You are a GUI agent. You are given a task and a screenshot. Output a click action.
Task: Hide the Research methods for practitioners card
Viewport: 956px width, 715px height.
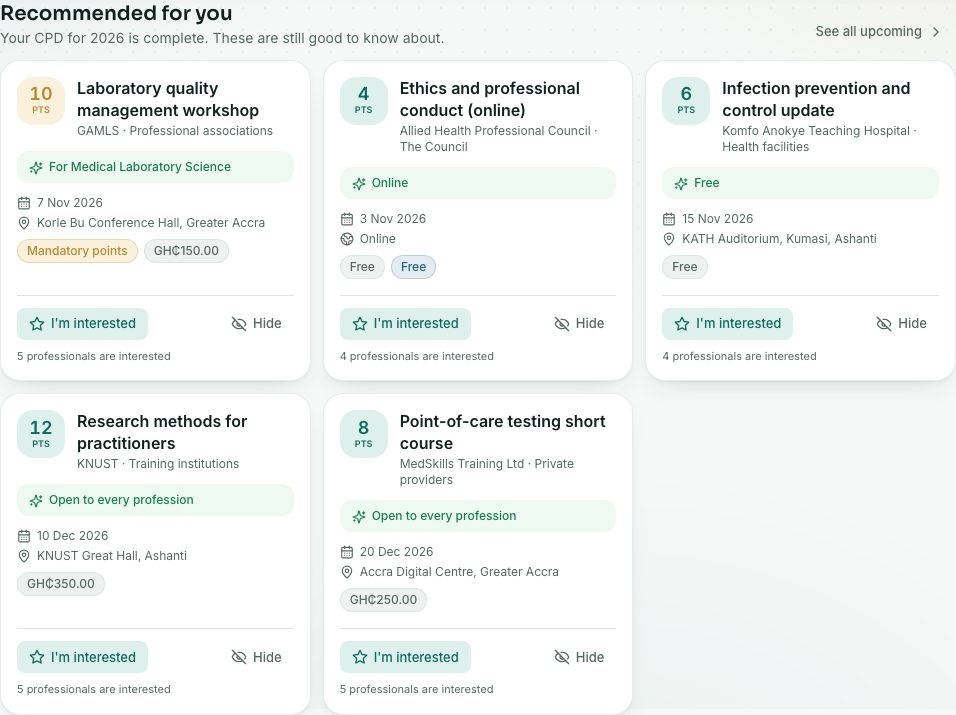[x=257, y=657]
